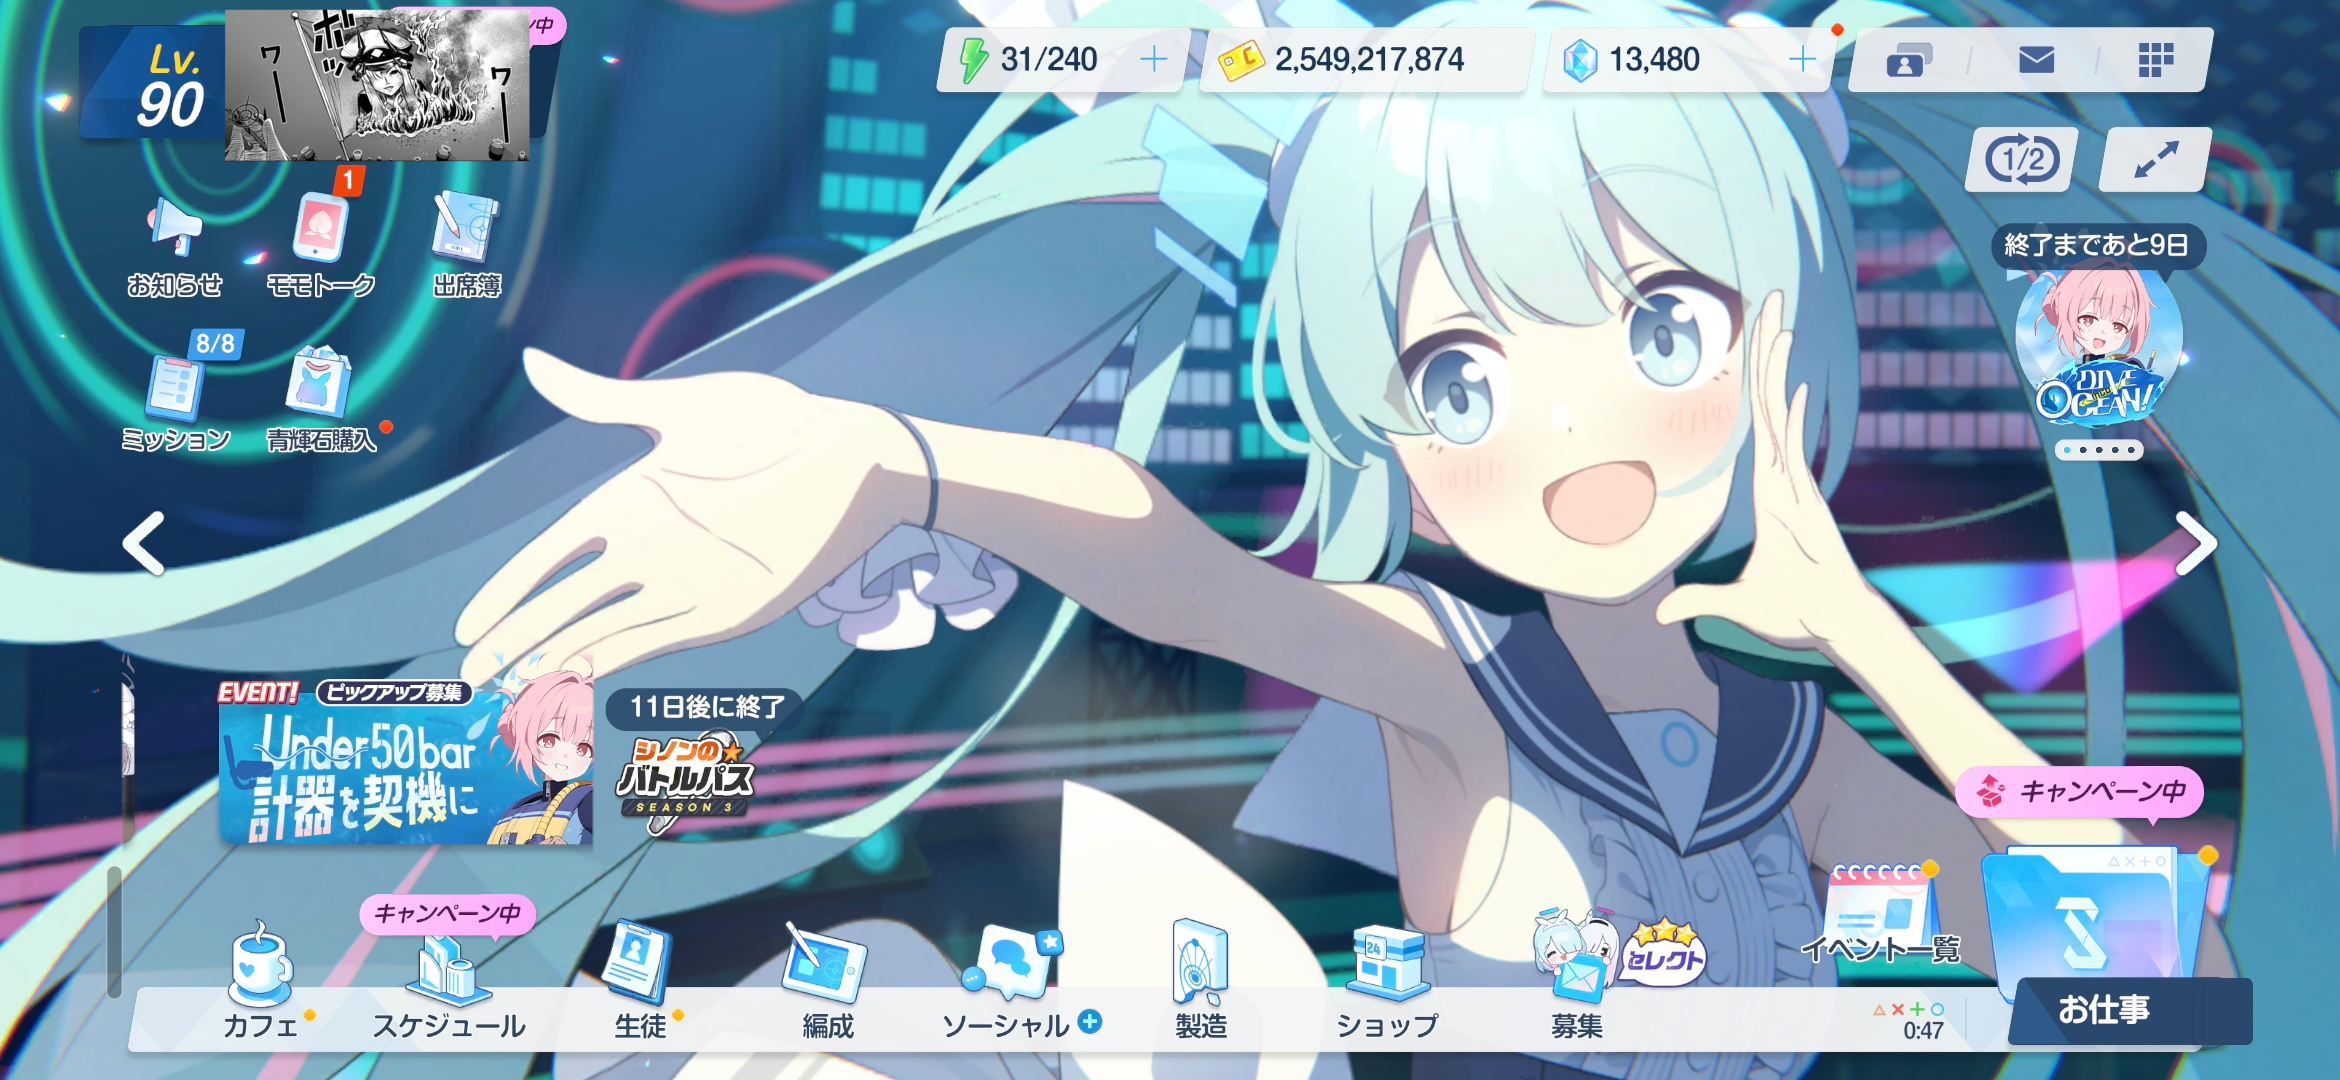
Task: Add energy with the AP plus button
Action: tap(1153, 60)
